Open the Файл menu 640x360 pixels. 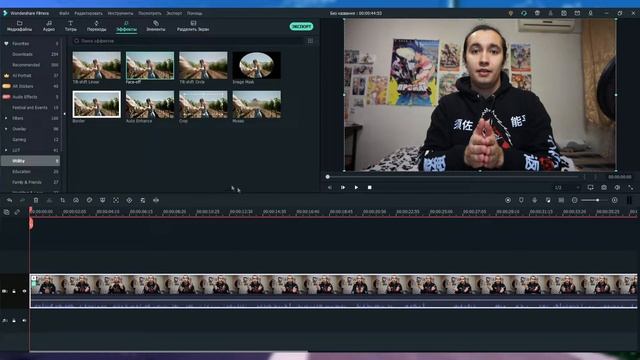pos(64,13)
